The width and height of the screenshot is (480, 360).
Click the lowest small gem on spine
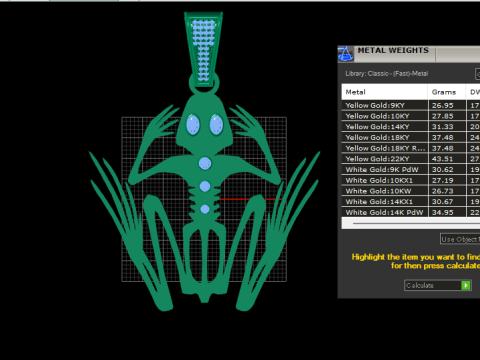coord(205,209)
